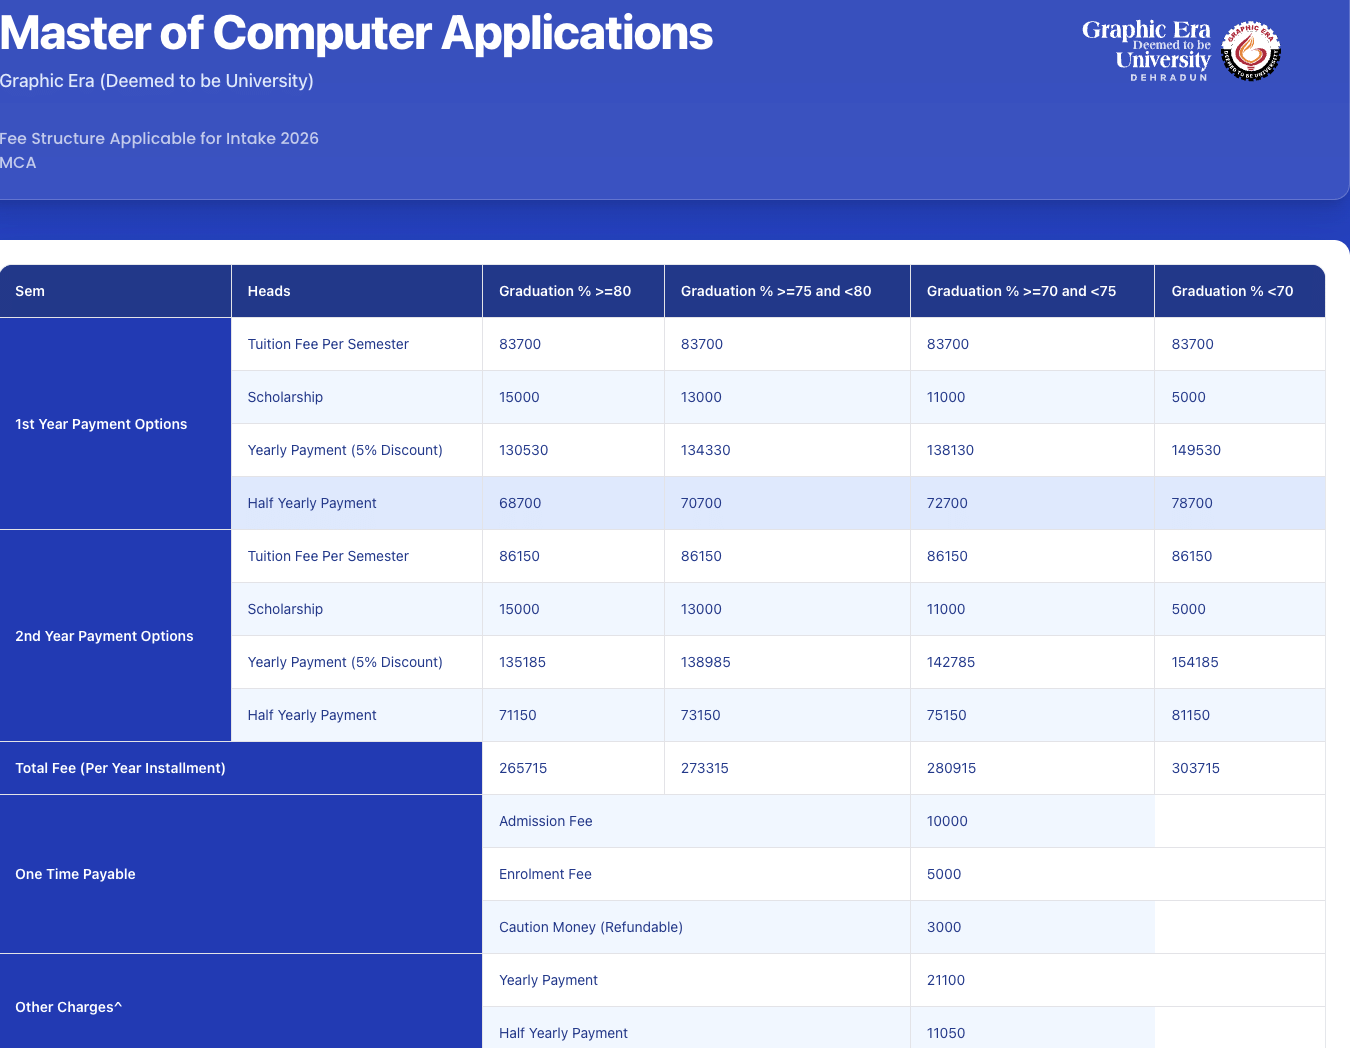The width and height of the screenshot is (1350, 1048).
Task: Click the Graphic Era (Deemed to be University) subtitle
Action: [x=157, y=81]
